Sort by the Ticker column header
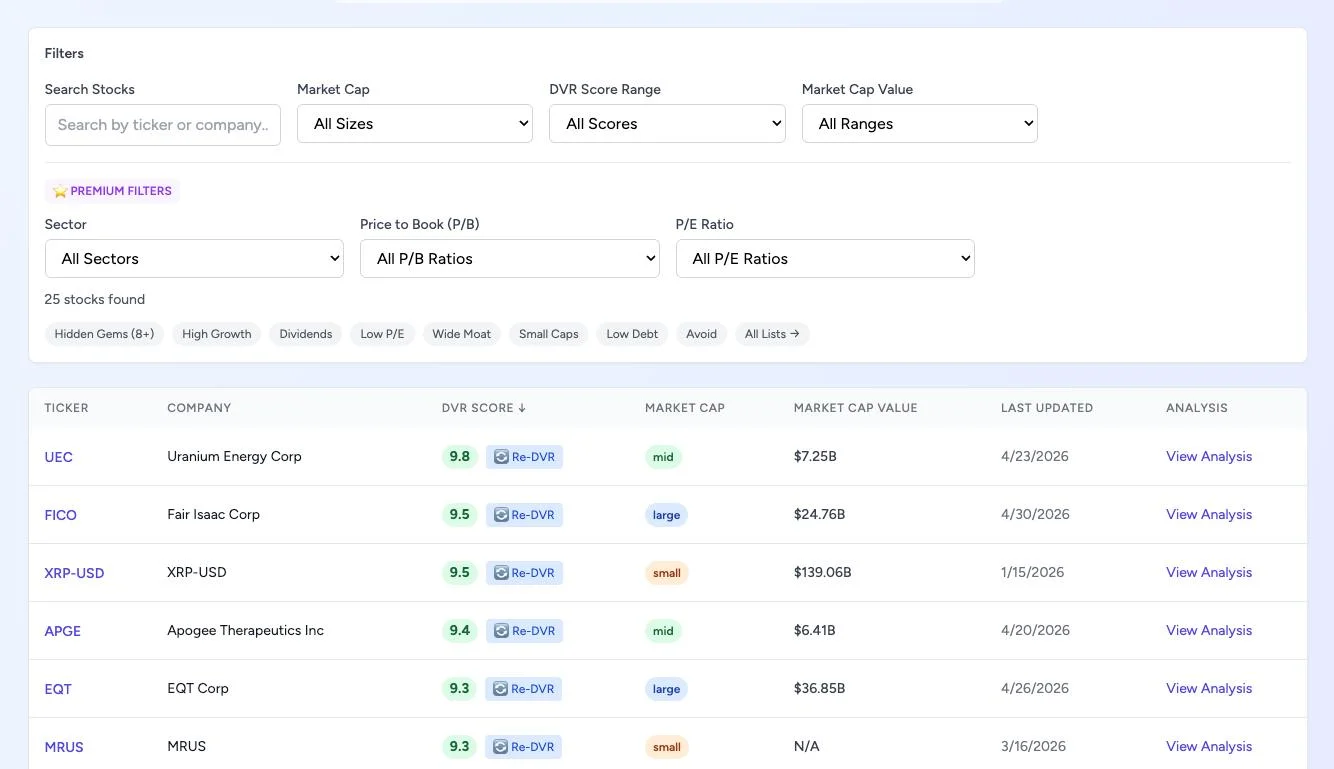Image resolution: width=1334 pixels, height=769 pixels. point(67,408)
